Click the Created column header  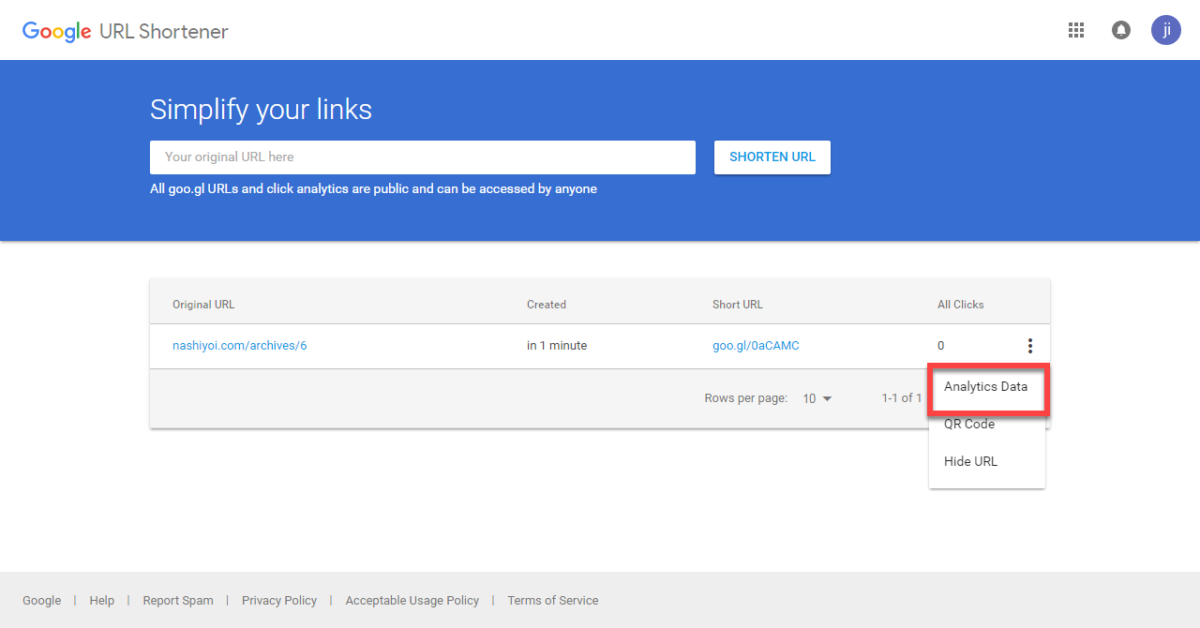[546, 304]
